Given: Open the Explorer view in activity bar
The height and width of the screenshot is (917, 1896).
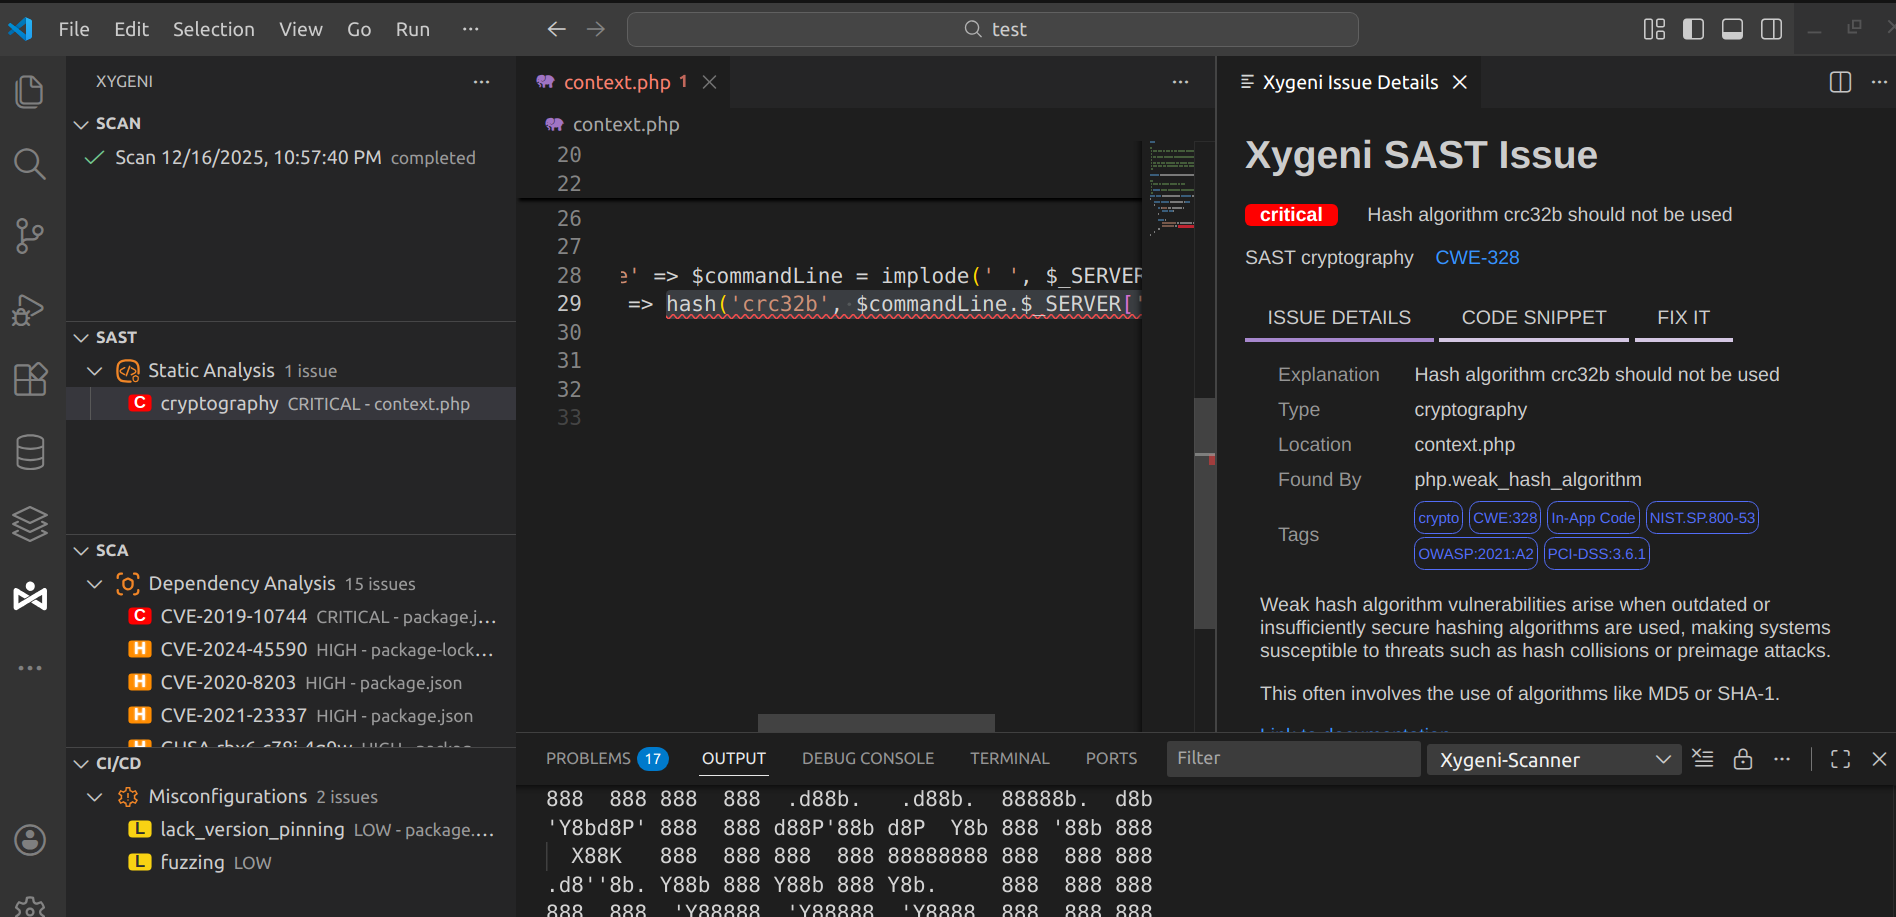Looking at the screenshot, I should (30, 92).
